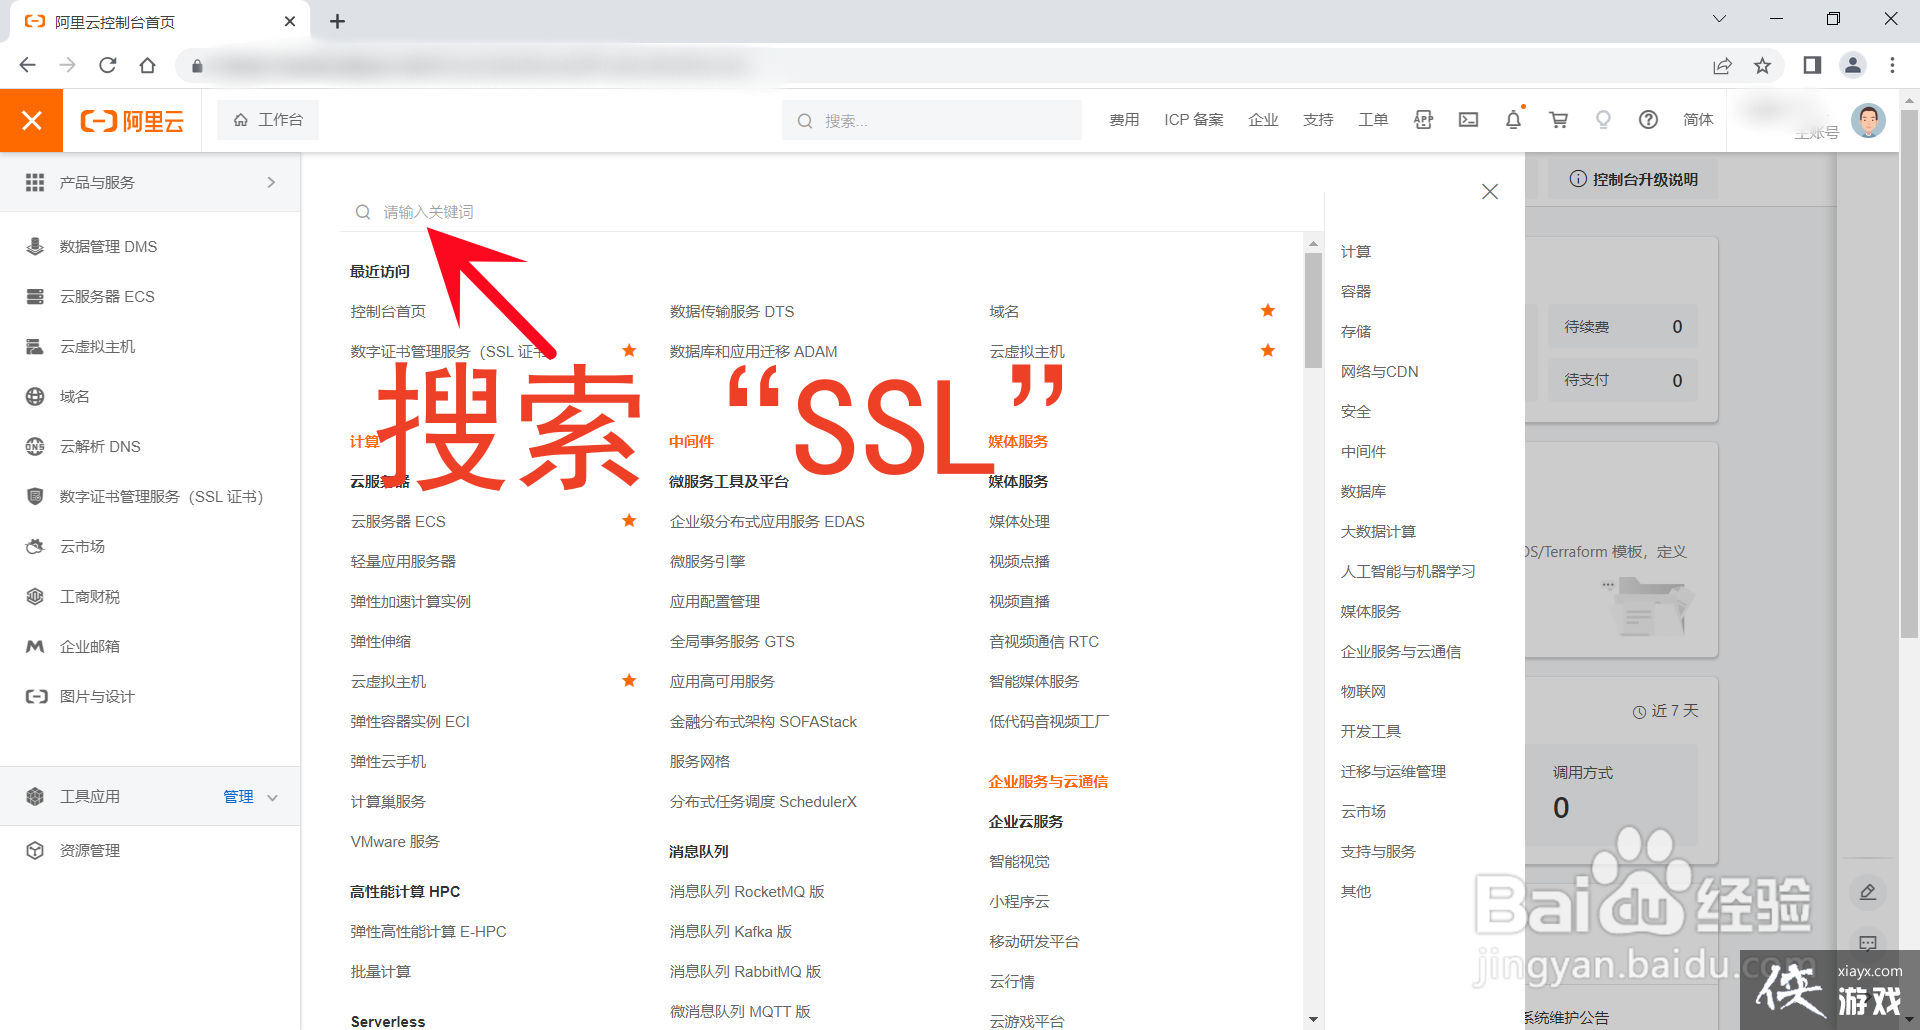Open 数据传输服务 DTS
1920x1030 pixels.
coord(732,311)
